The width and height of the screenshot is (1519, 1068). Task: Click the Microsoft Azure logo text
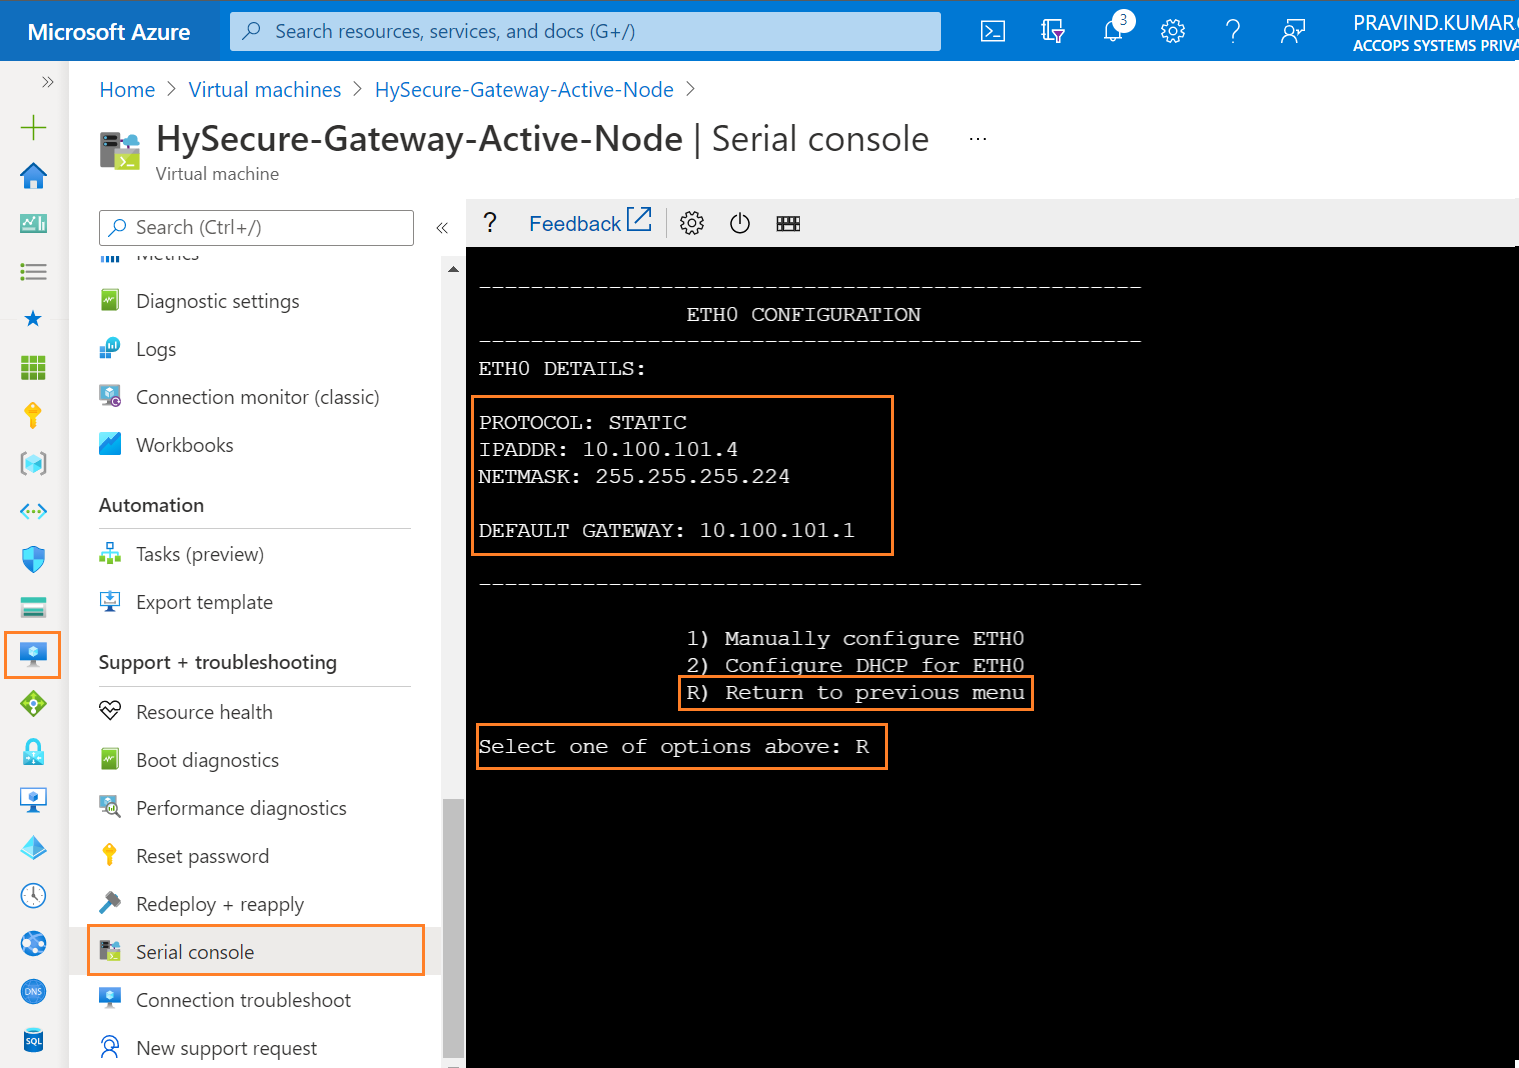pyautogui.click(x=109, y=32)
